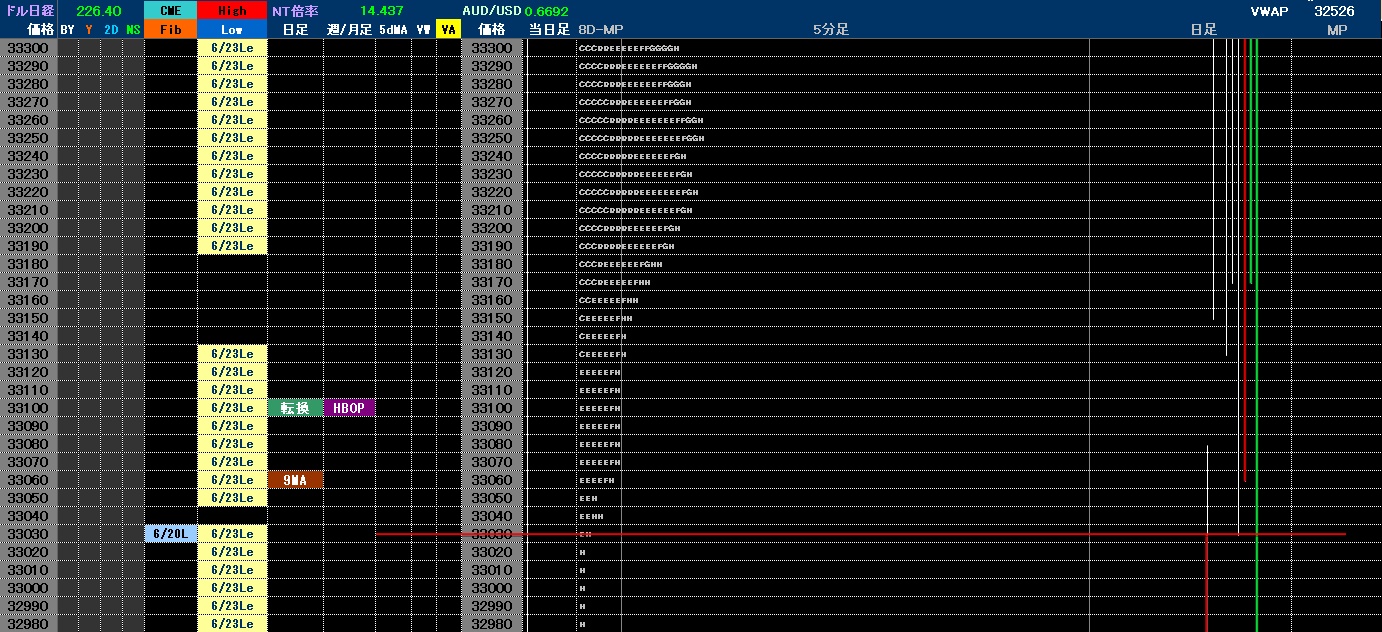Select 33250 in the leftmost price column
1382x632 pixels.
(28, 138)
